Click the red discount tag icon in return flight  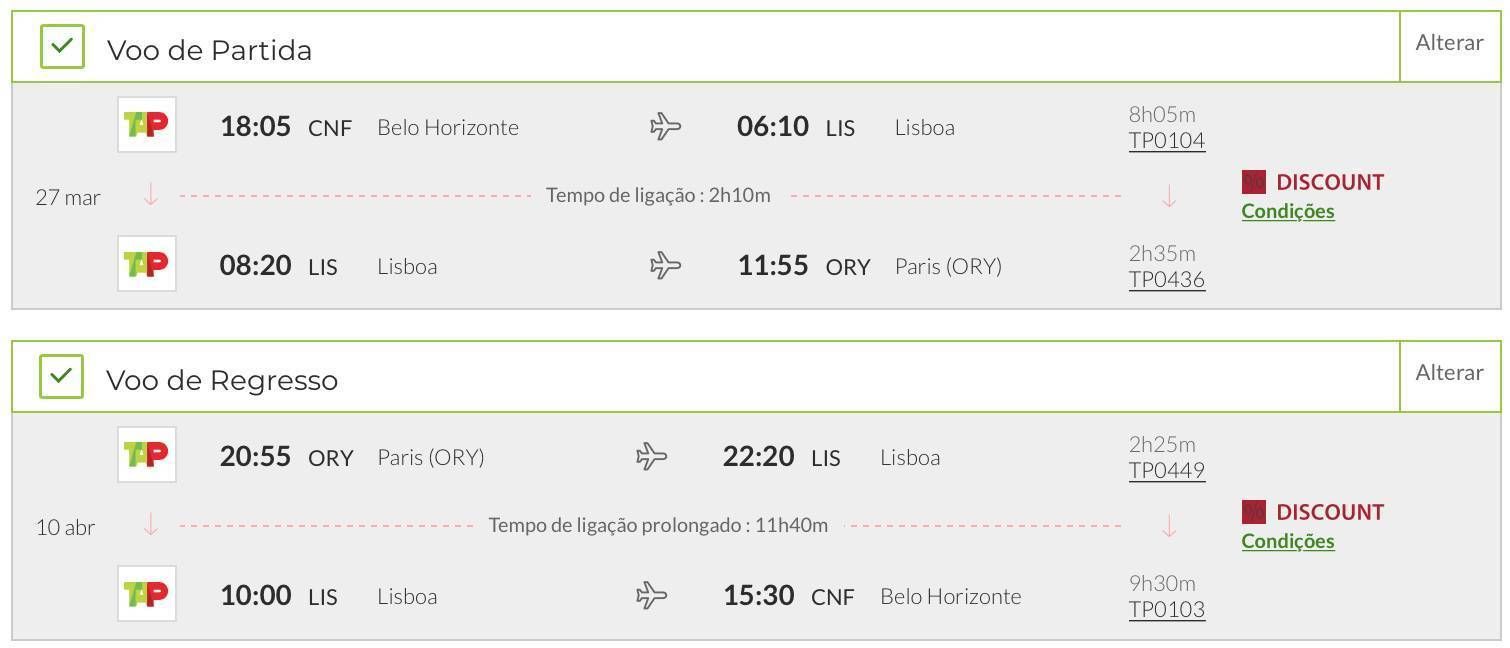(1254, 512)
